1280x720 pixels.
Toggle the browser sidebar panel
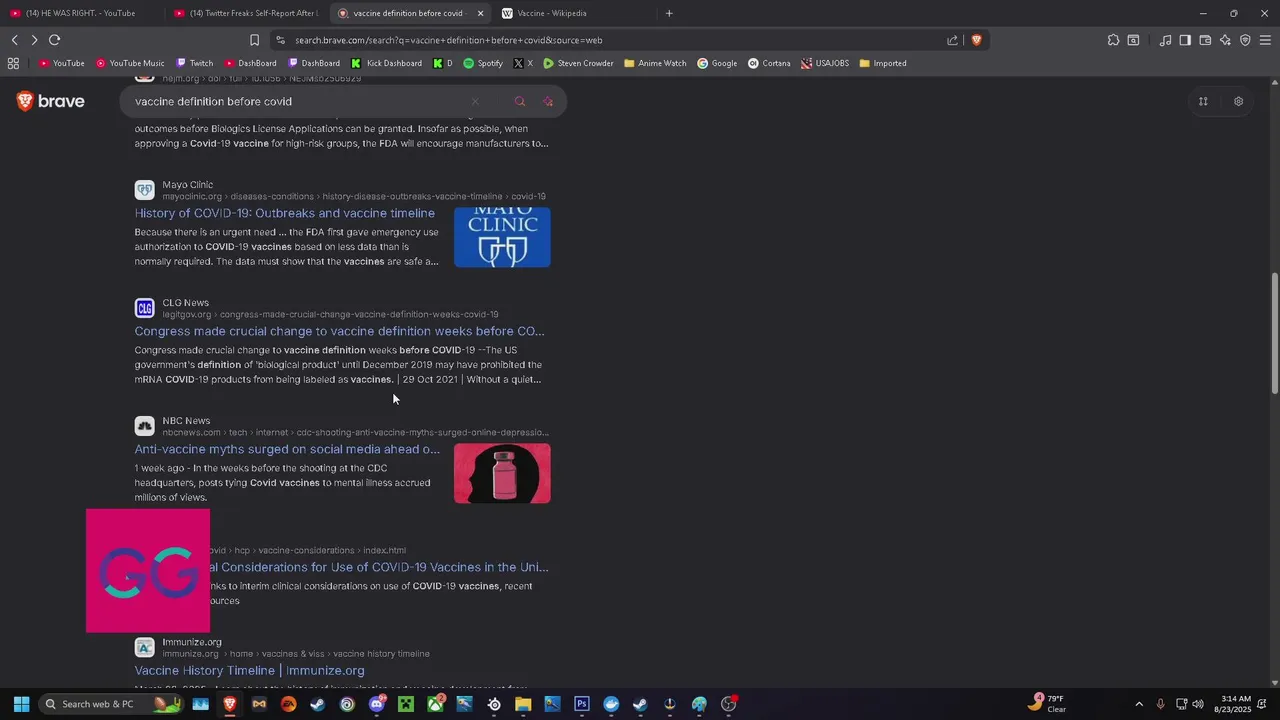click(x=1185, y=40)
